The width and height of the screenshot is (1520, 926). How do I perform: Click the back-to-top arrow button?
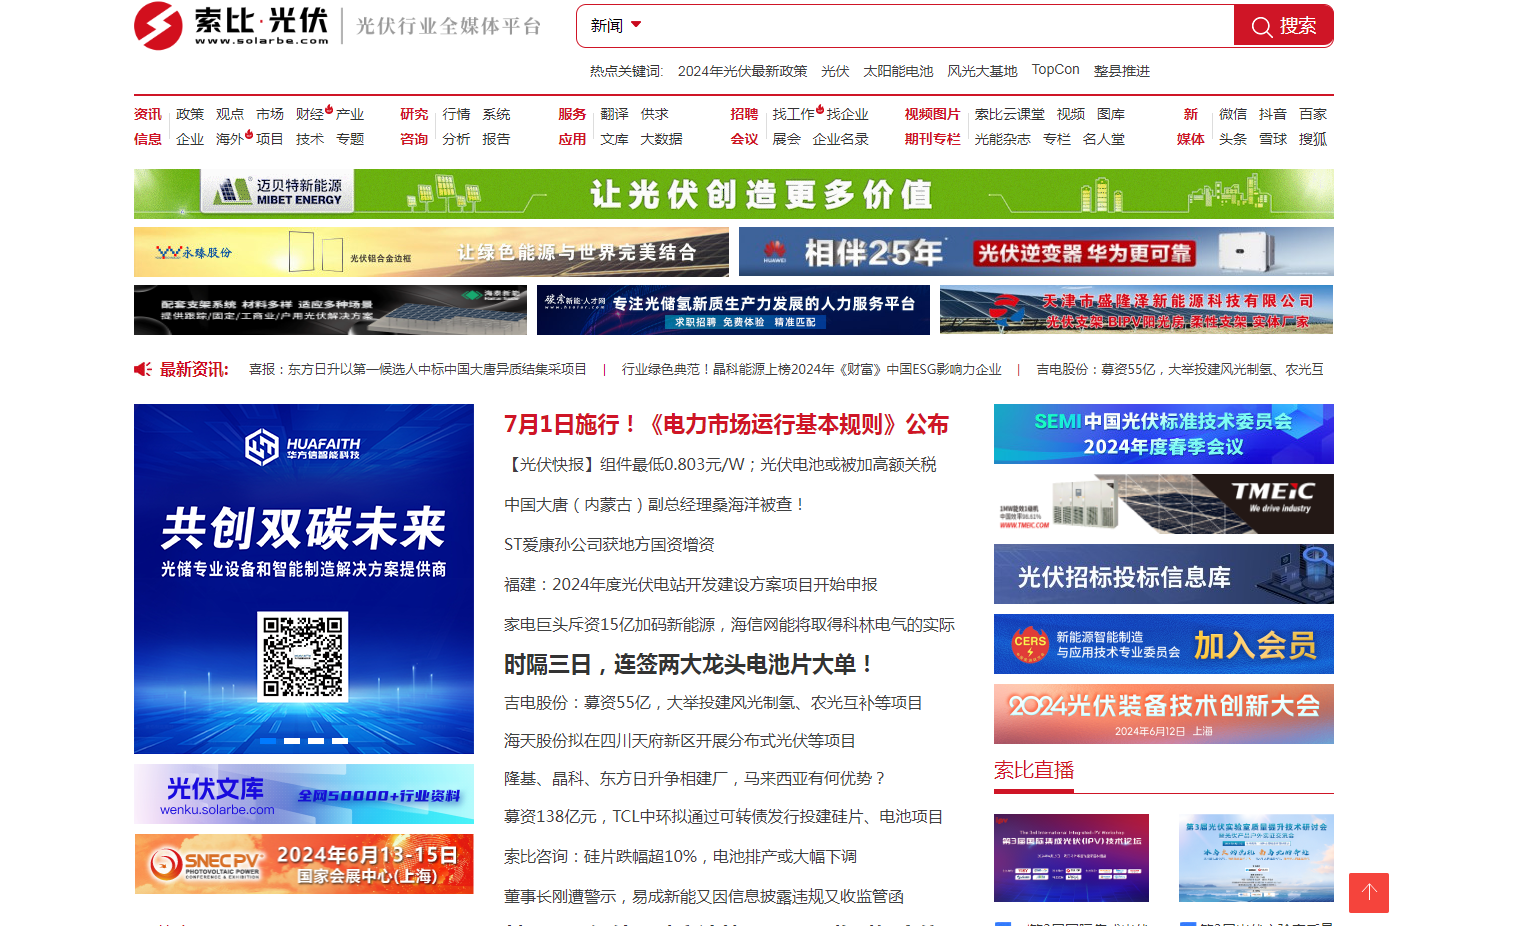[1369, 893]
